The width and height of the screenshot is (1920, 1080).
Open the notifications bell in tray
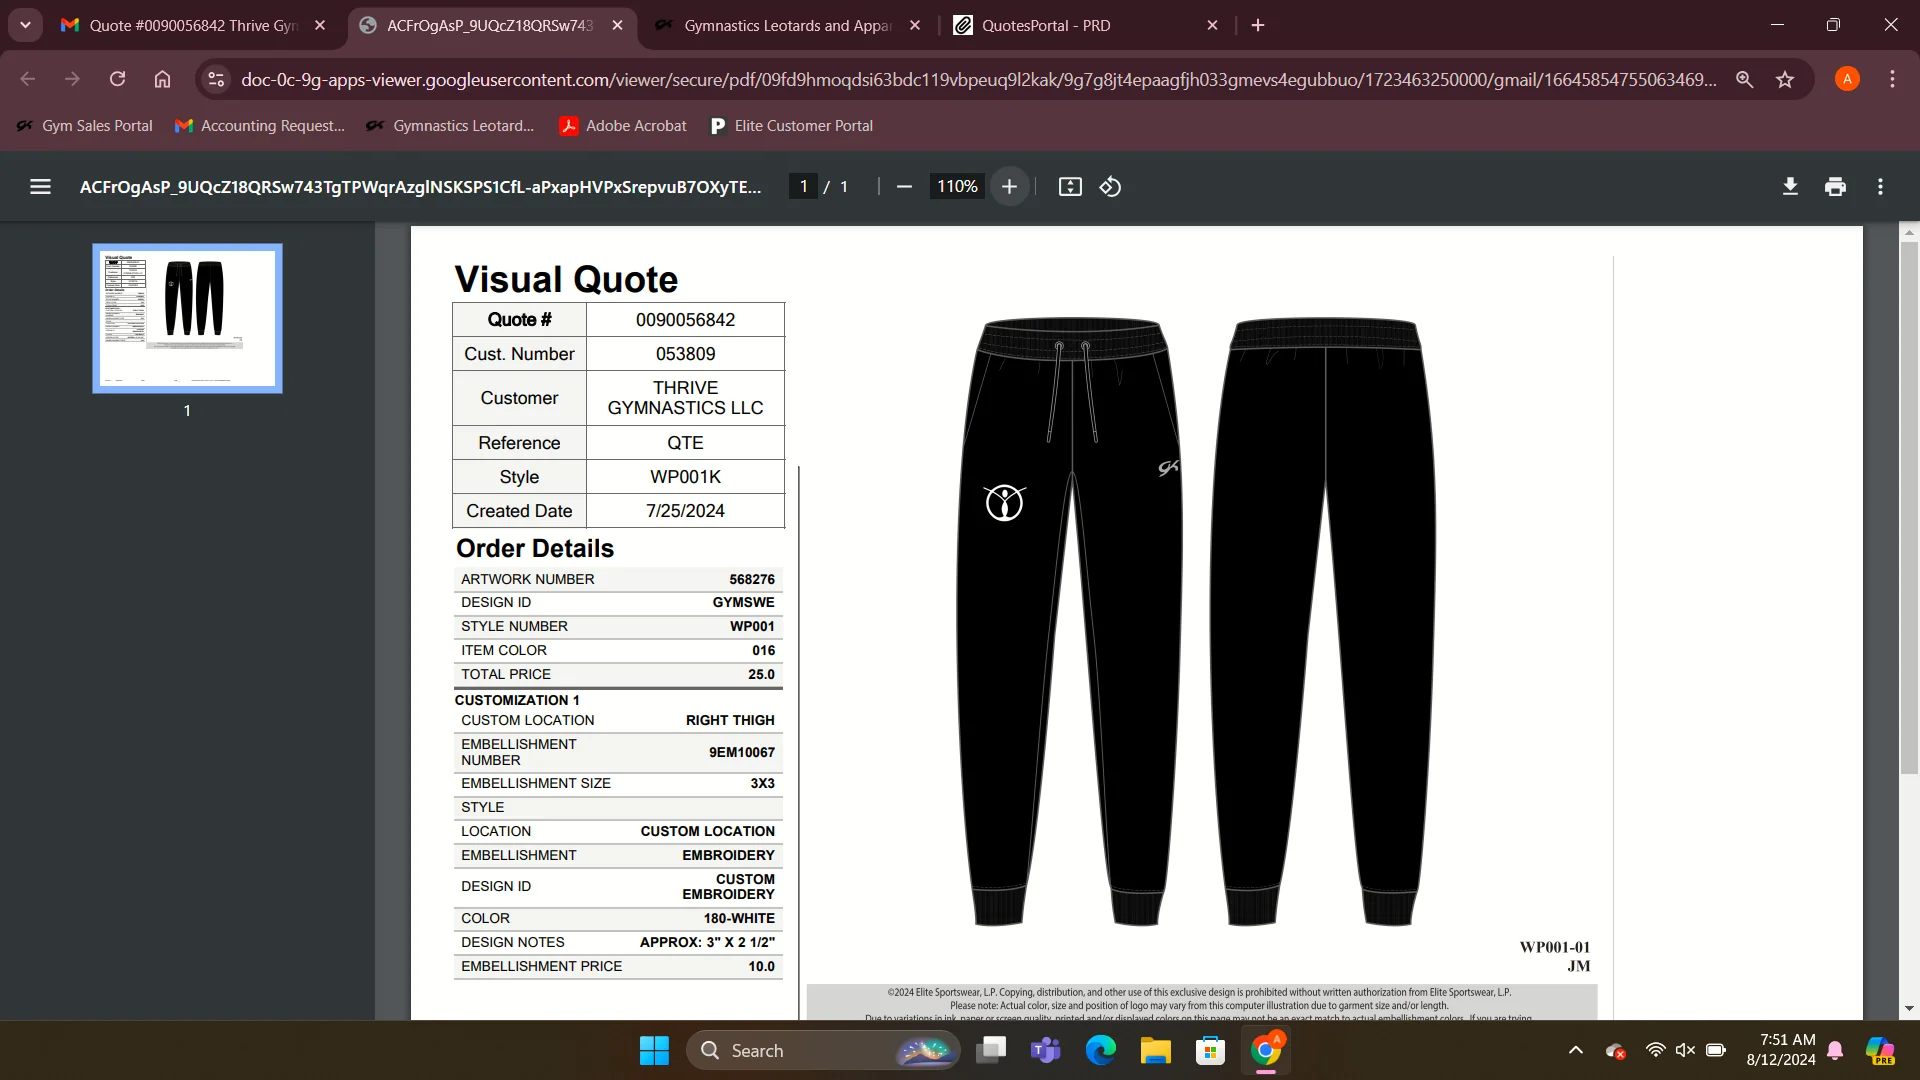click(1835, 1050)
